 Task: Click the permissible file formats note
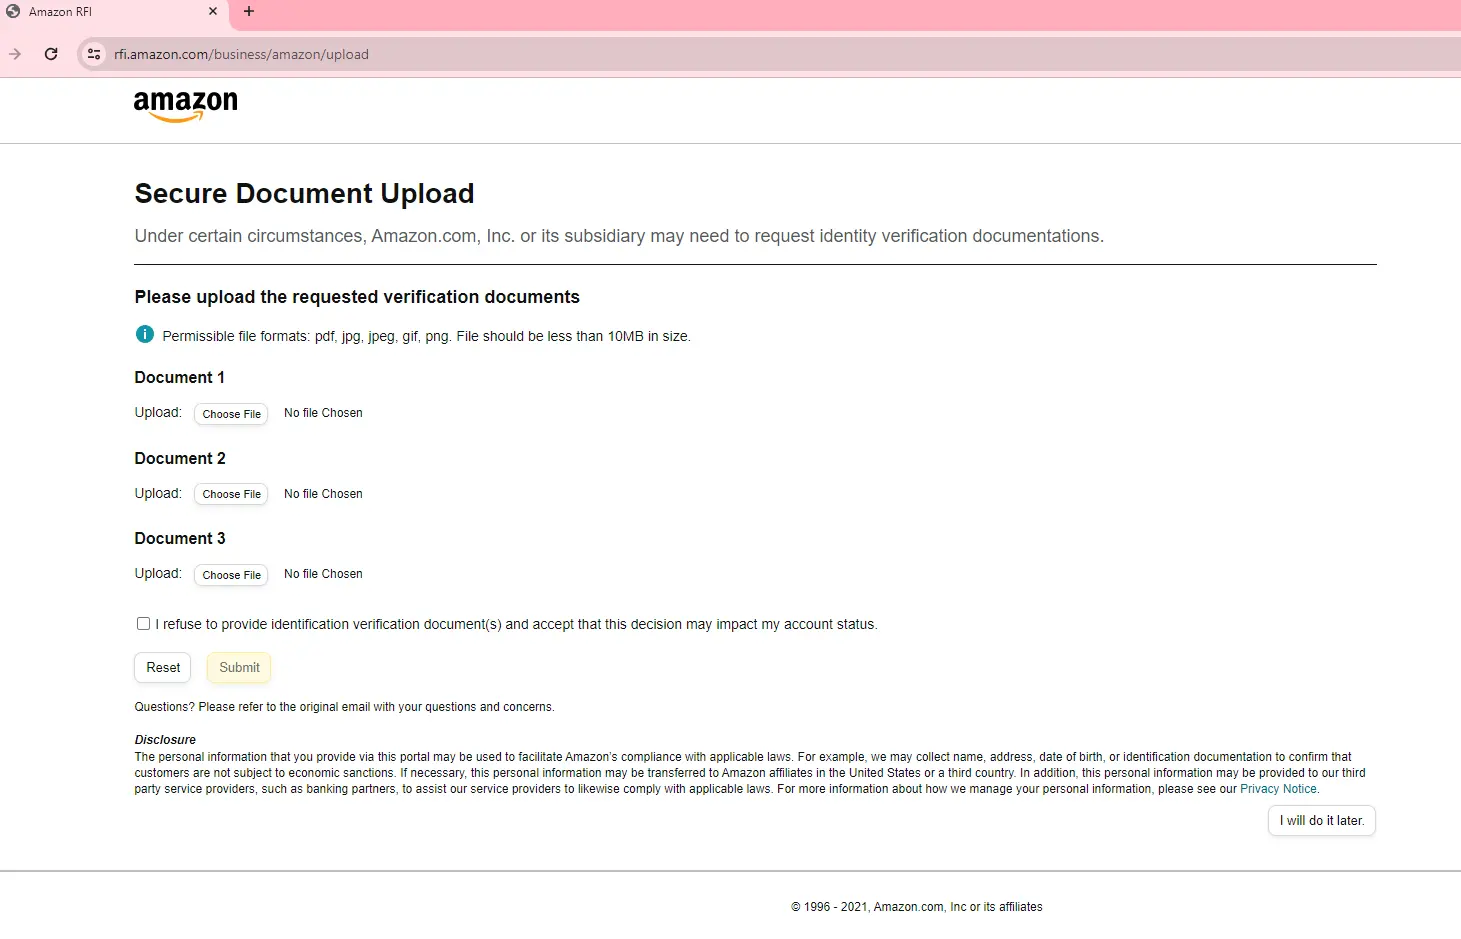[x=427, y=336]
